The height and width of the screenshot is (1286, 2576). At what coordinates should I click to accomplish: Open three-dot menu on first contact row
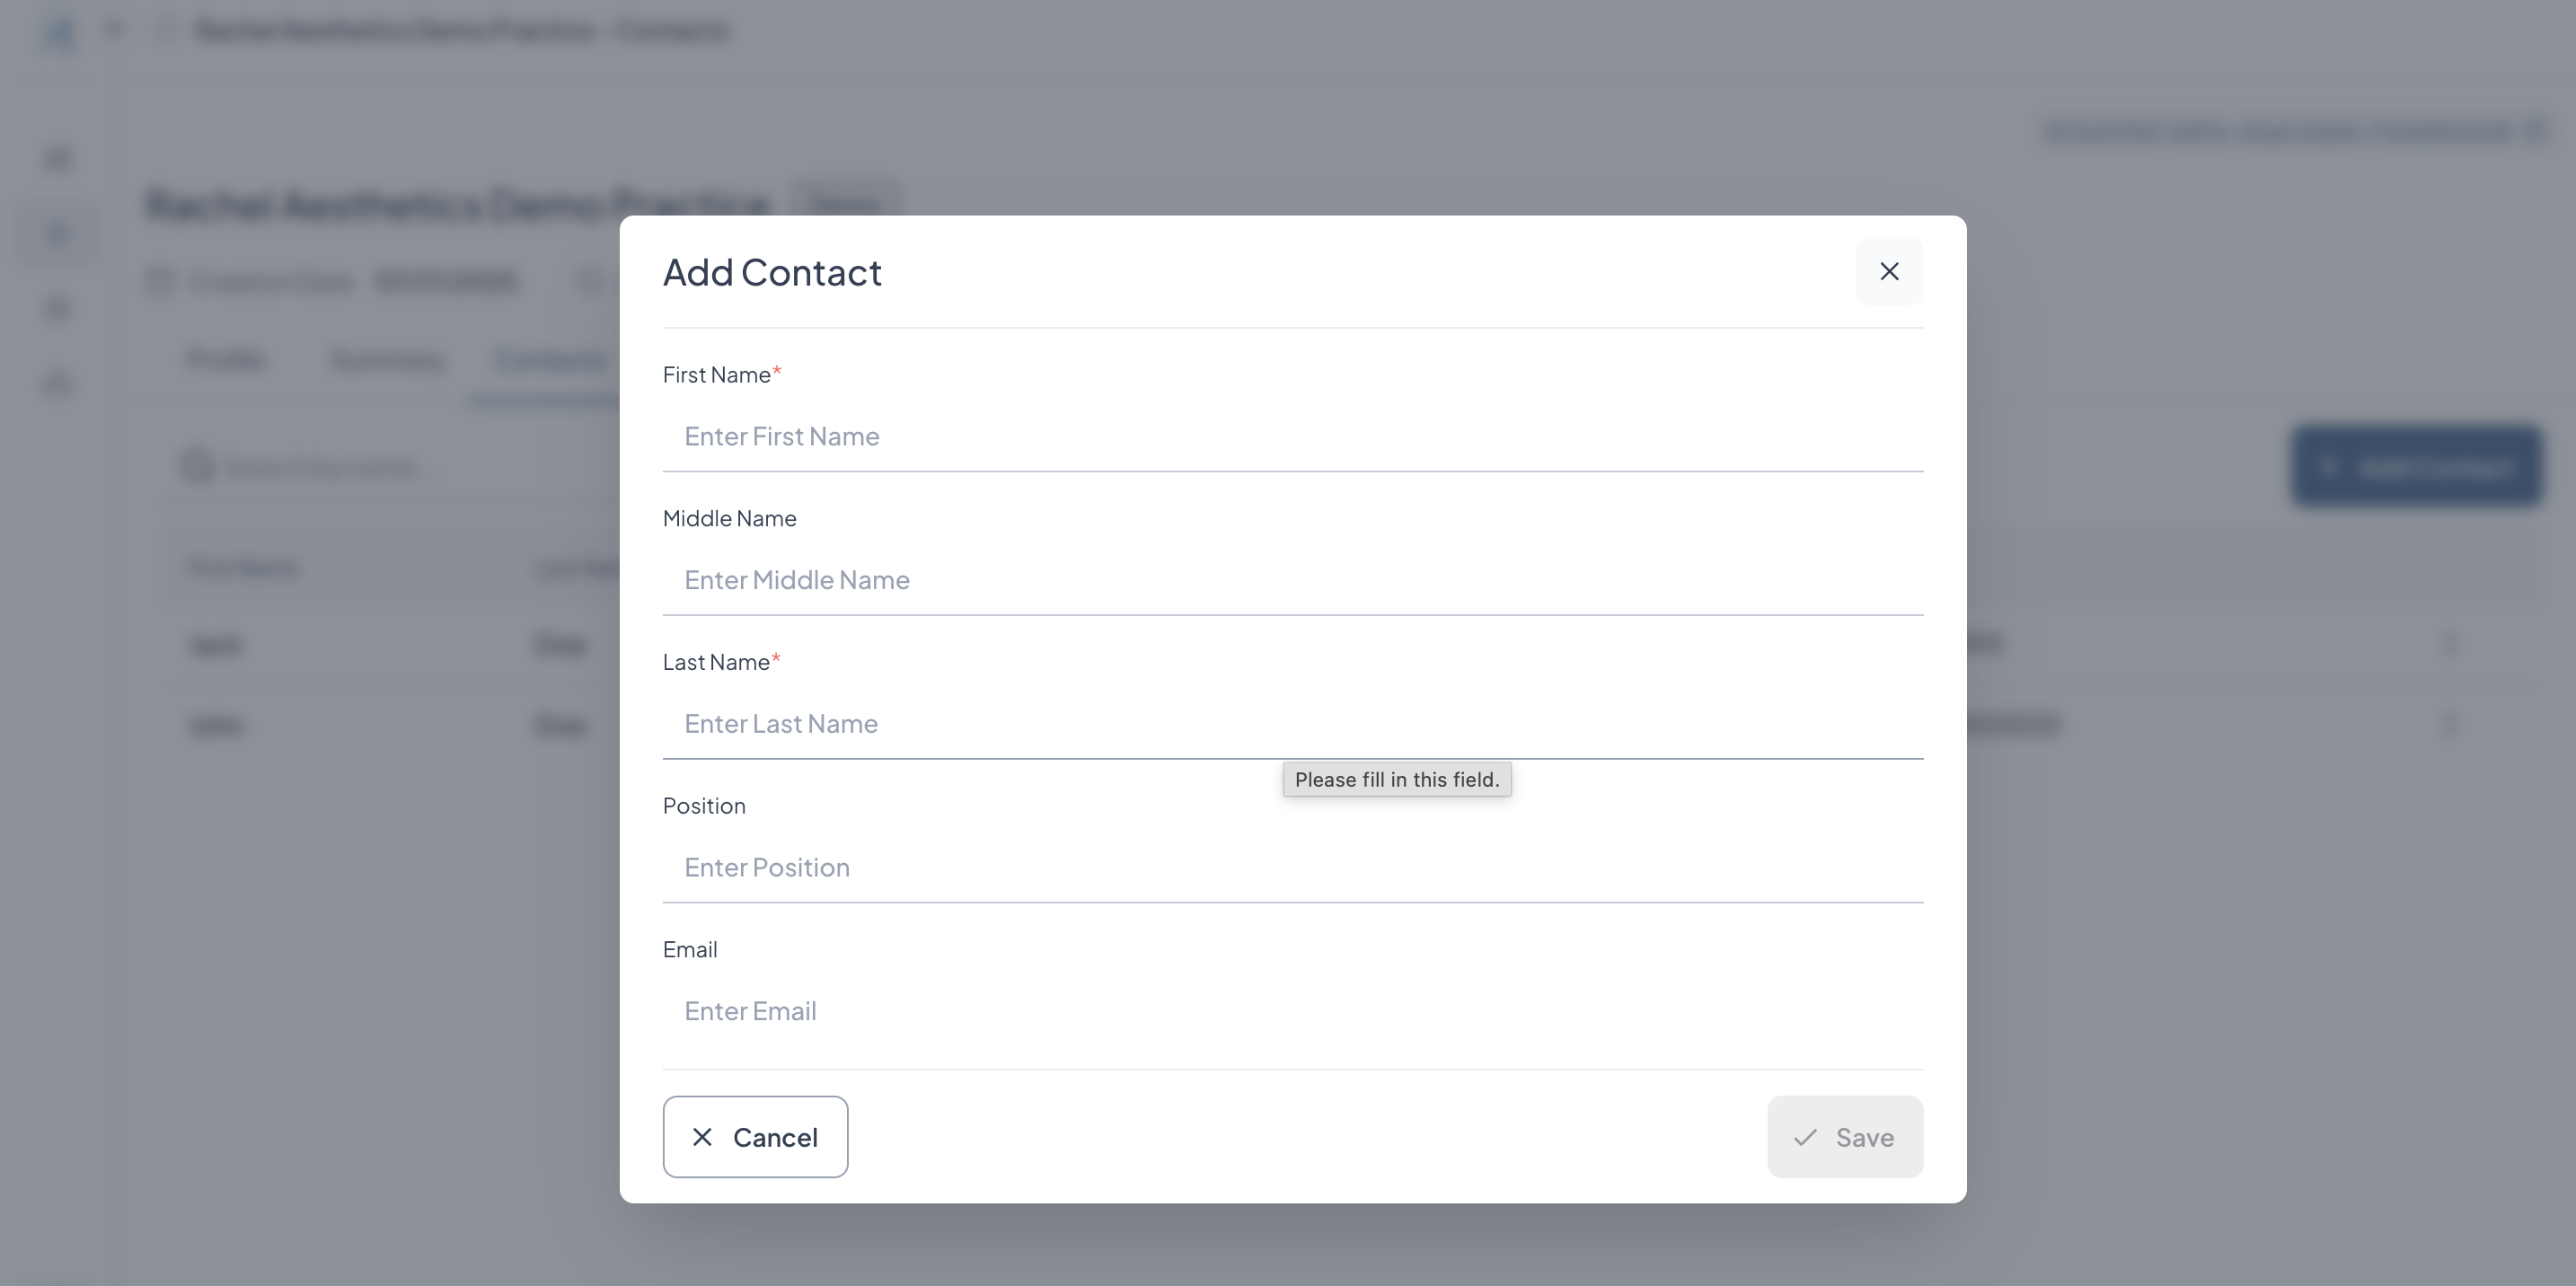click(2449, 643)
